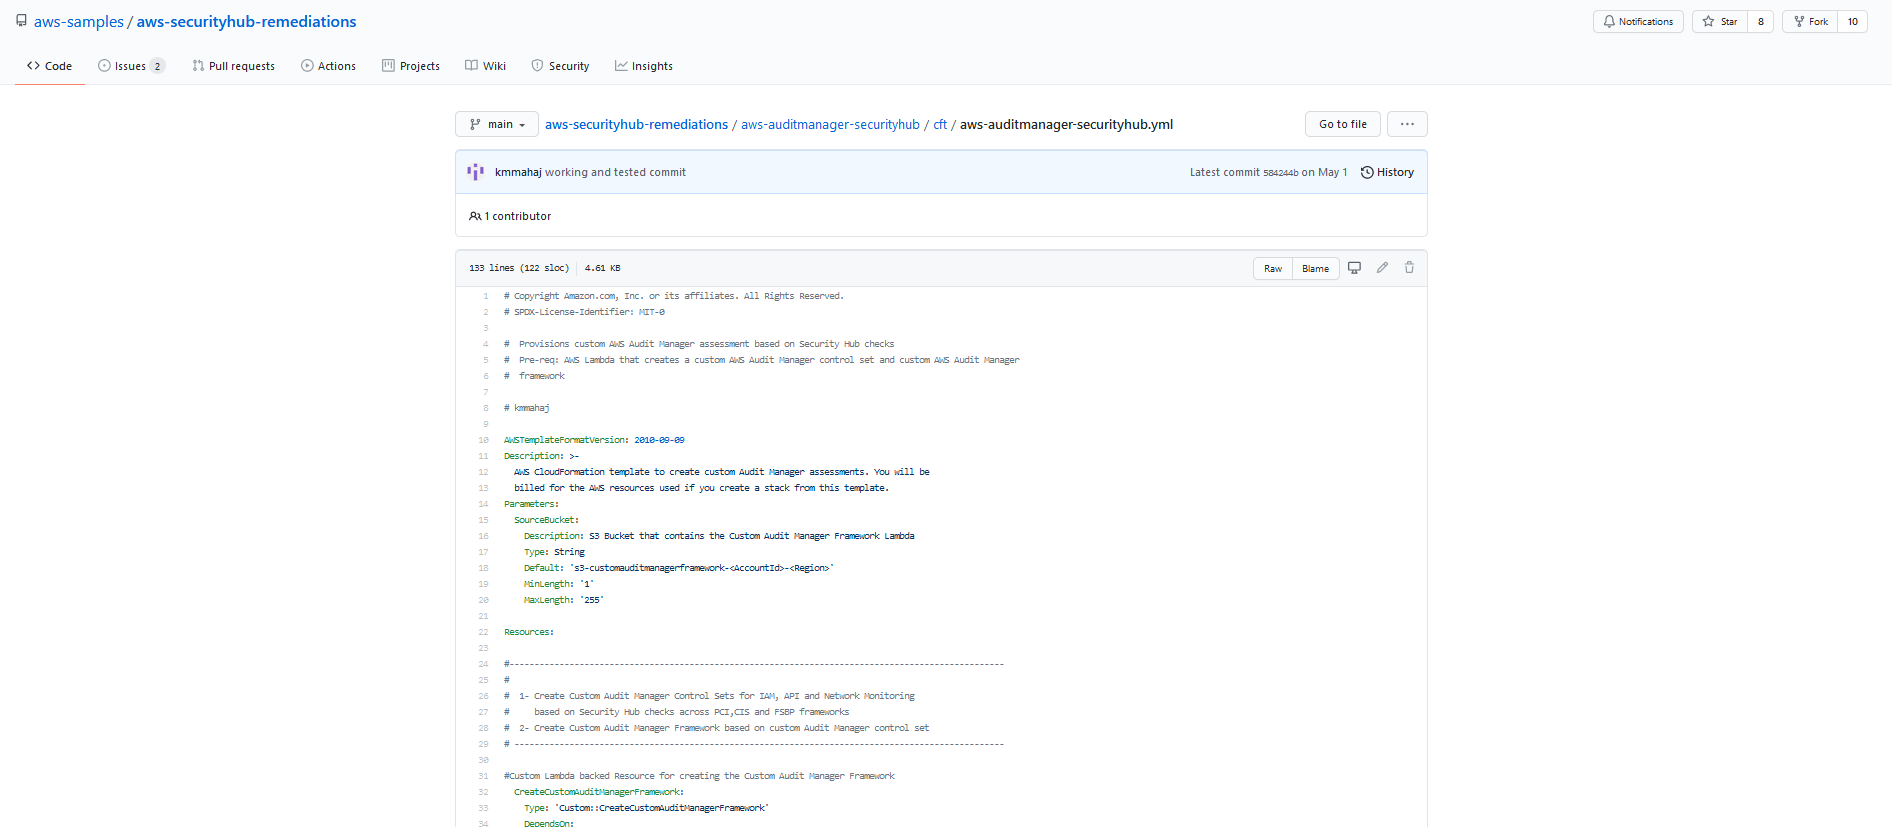
Task: Open the 'working and tested commit' message
Action: pos(615,172)
